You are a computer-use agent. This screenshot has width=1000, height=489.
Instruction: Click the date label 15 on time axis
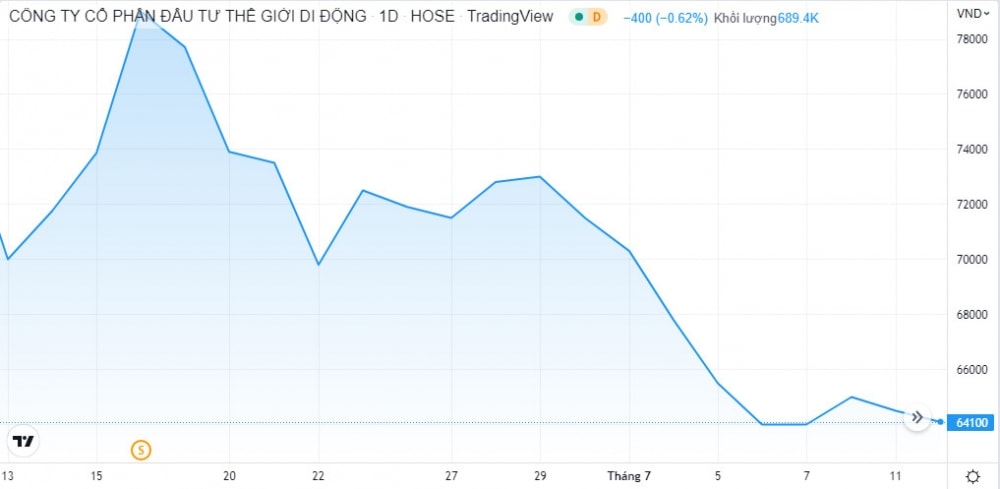pyautogui.click(x=95, y=476)
